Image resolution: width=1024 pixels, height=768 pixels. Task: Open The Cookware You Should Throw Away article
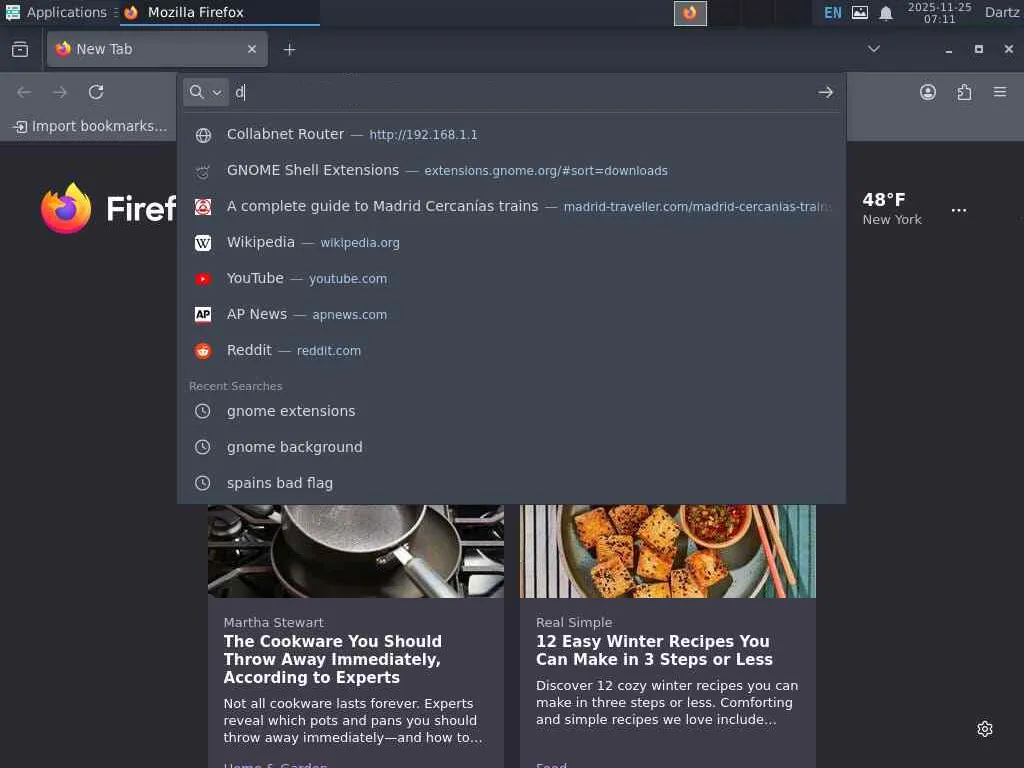pos(333,659)
